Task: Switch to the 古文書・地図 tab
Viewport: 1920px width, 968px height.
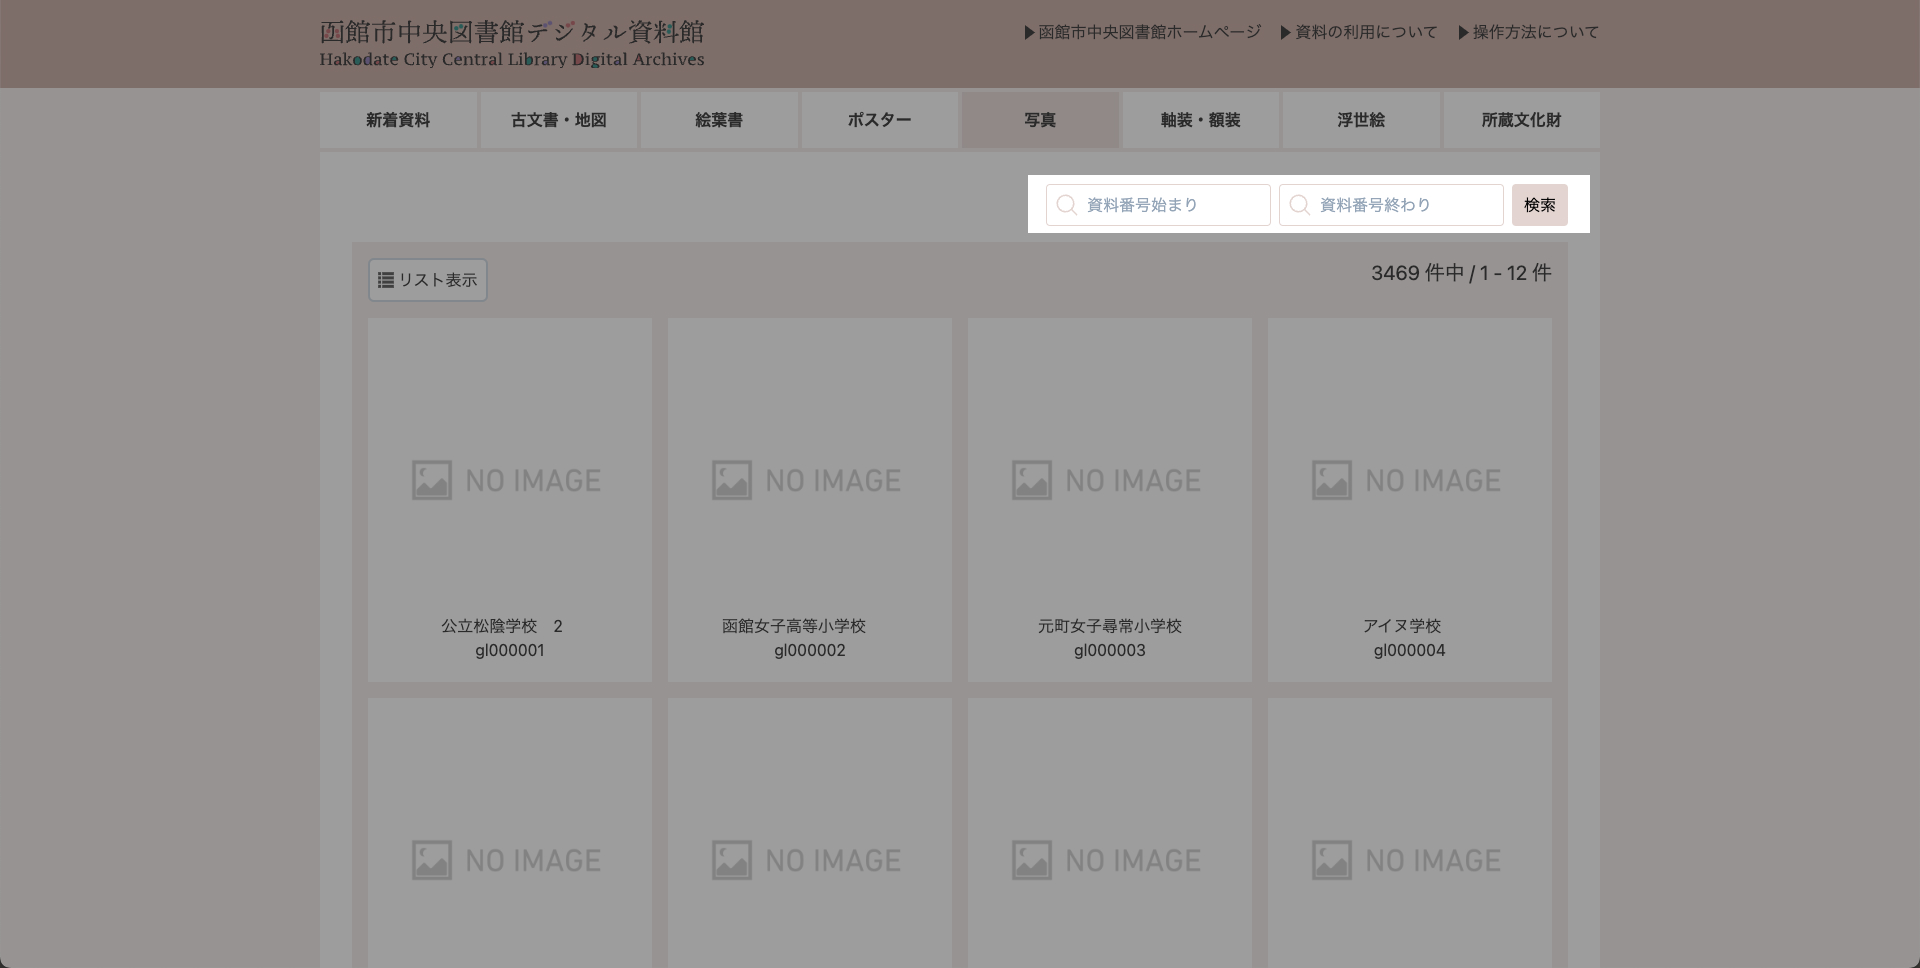Action: tap(559, 120)
